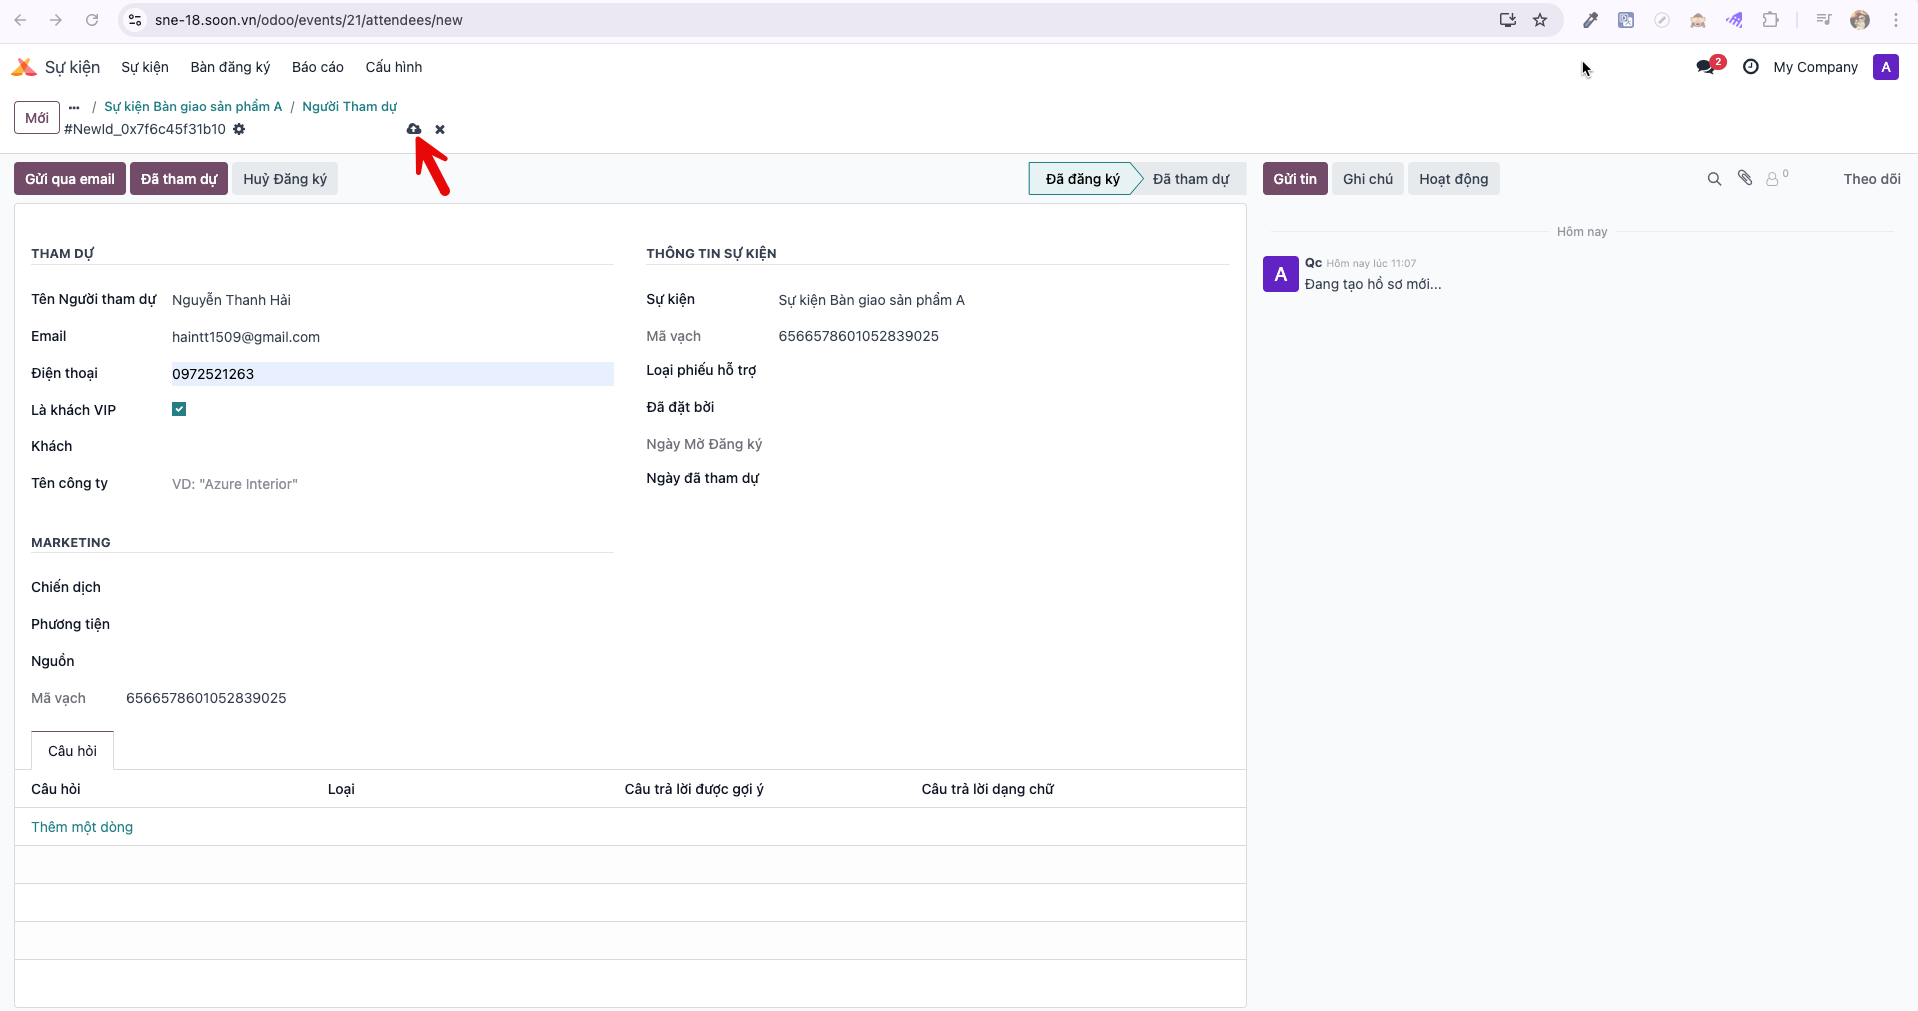1918x1011 pixels.
Task: Open the Sự kiện menu
Action: point(145,67)
